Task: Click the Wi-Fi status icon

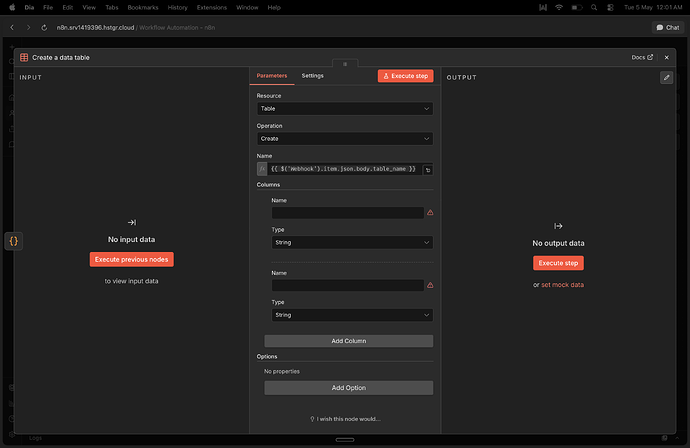Action: click(559, 7)
